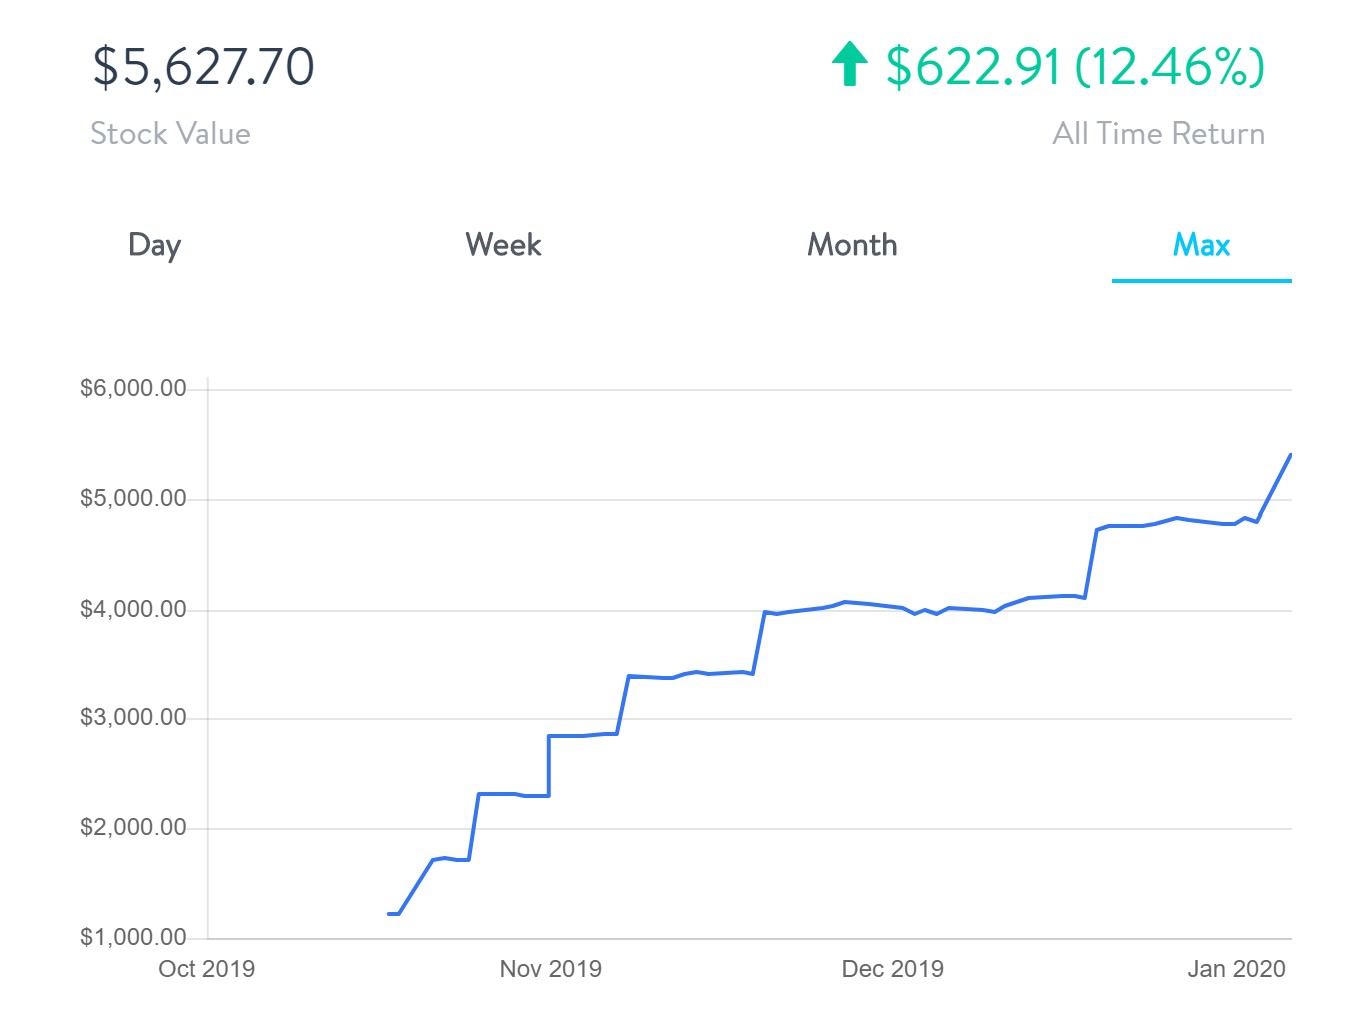Image resolution: width=1350 pixels, height=1026 pixels.
Task: Click the chart line at its peak point
Action: point(1290,455)
